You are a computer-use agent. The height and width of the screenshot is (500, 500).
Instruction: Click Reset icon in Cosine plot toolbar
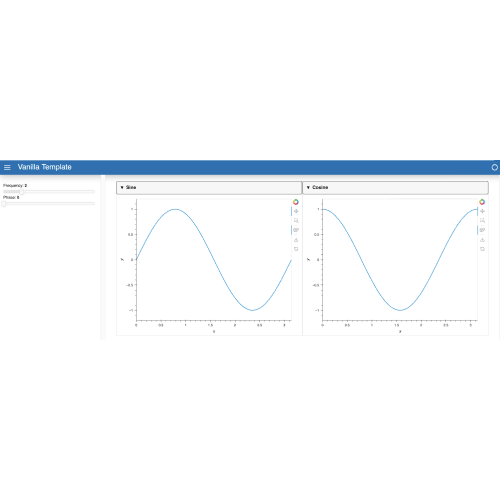point(482,249)
